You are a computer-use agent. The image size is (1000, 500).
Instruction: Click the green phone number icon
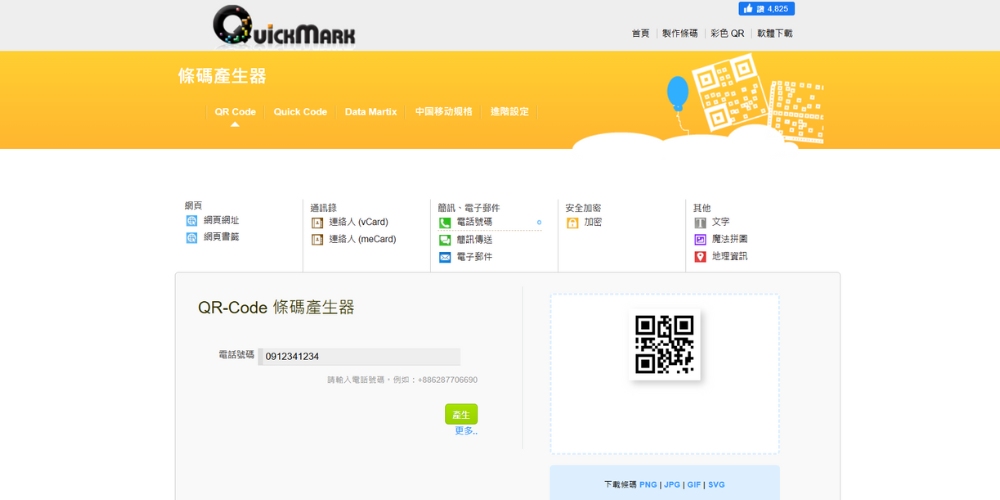pyautogui.click(x=445, y=223)
